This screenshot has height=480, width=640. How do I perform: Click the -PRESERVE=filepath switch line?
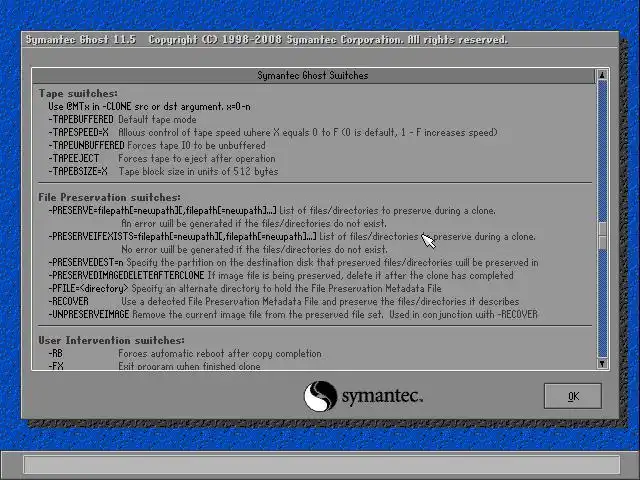[x=272, y=211]
